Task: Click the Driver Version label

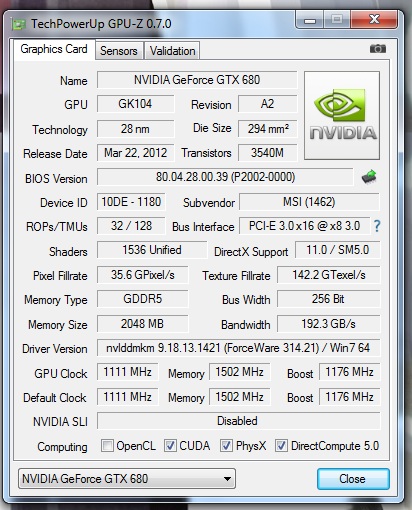Action: [x=55, y=349]
